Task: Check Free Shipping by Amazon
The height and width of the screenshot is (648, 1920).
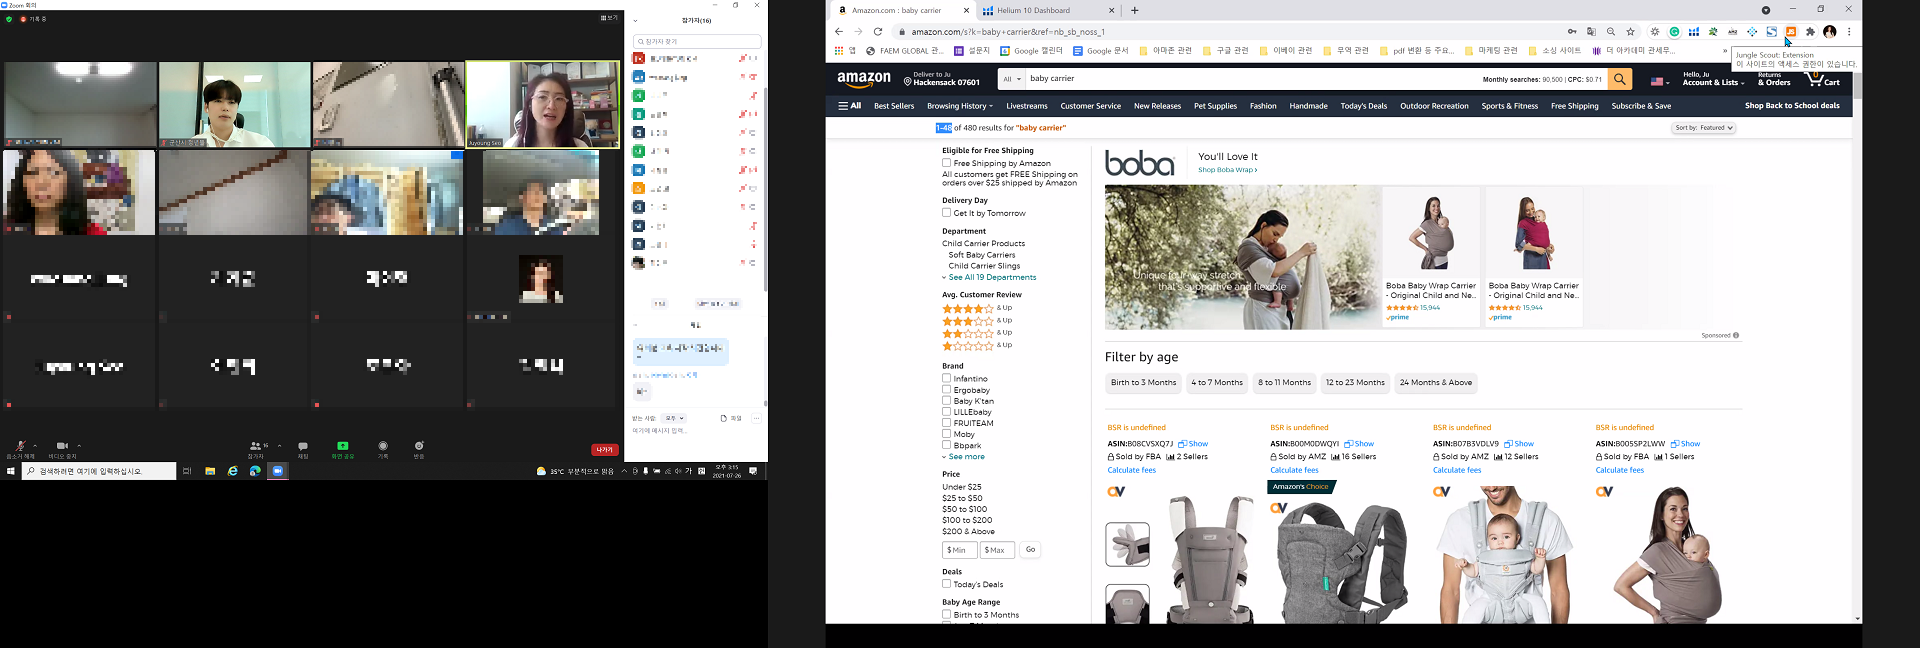Action: pyautogui.click(x=946, y=163)
